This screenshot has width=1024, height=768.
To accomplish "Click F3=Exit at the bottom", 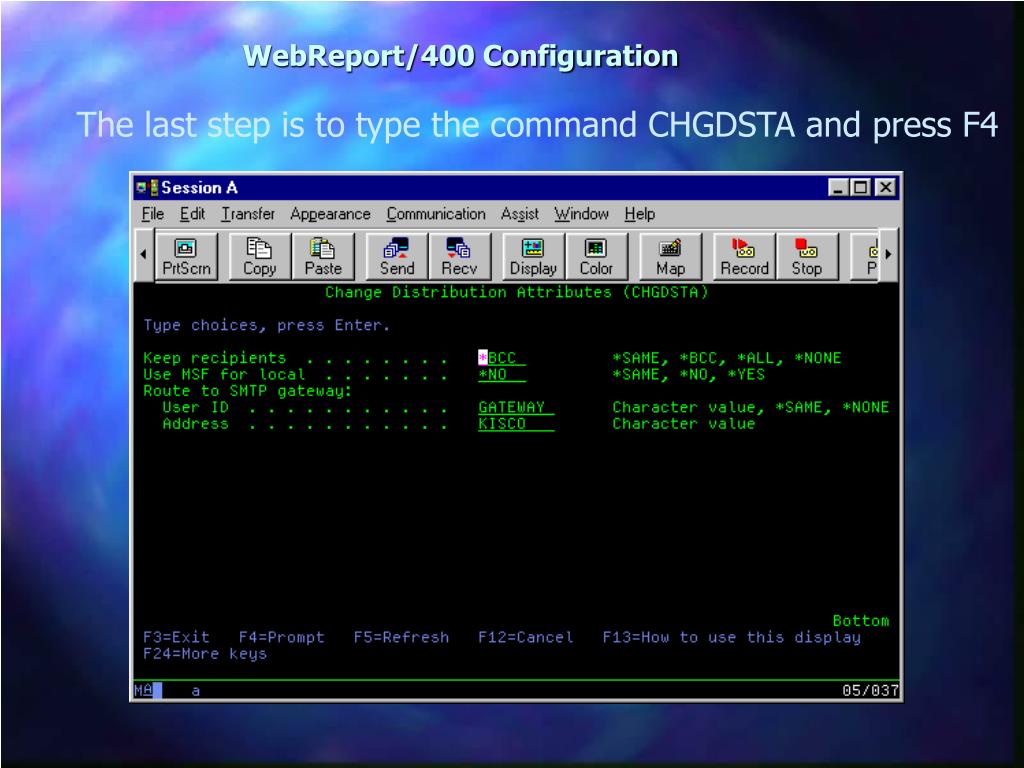I will (176, 637).
